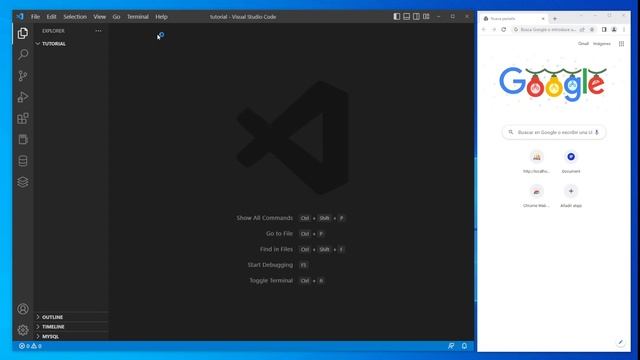Image resolution: width=640 pixels, height=360 pixels.
Task: Click the feedback icon in status bar
Action: tap(451, 346)
